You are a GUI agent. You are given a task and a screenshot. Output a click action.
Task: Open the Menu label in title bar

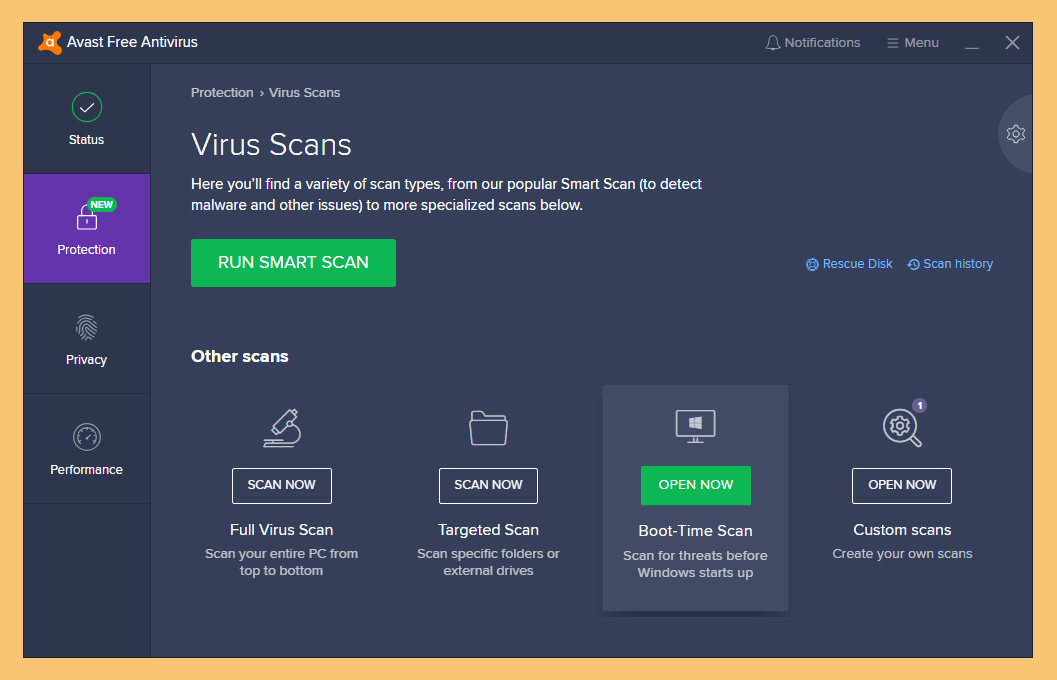tap(922, 43)
